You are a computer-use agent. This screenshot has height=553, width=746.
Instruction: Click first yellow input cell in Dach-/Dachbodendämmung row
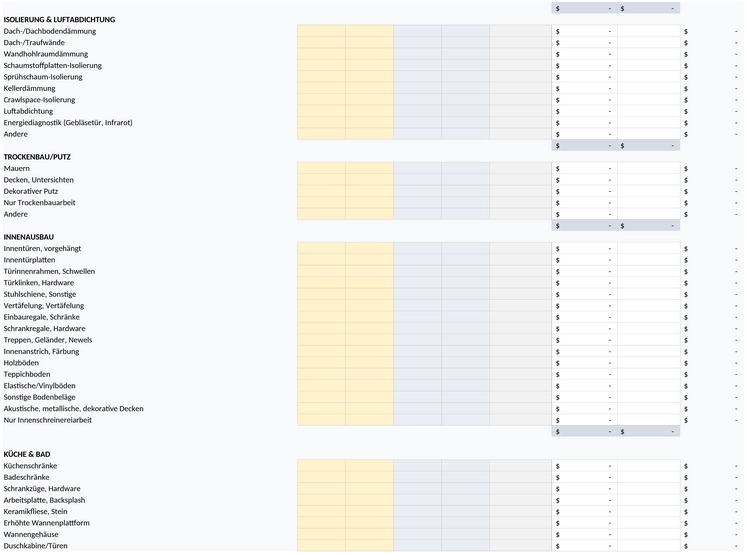click(x=321, y=31)
